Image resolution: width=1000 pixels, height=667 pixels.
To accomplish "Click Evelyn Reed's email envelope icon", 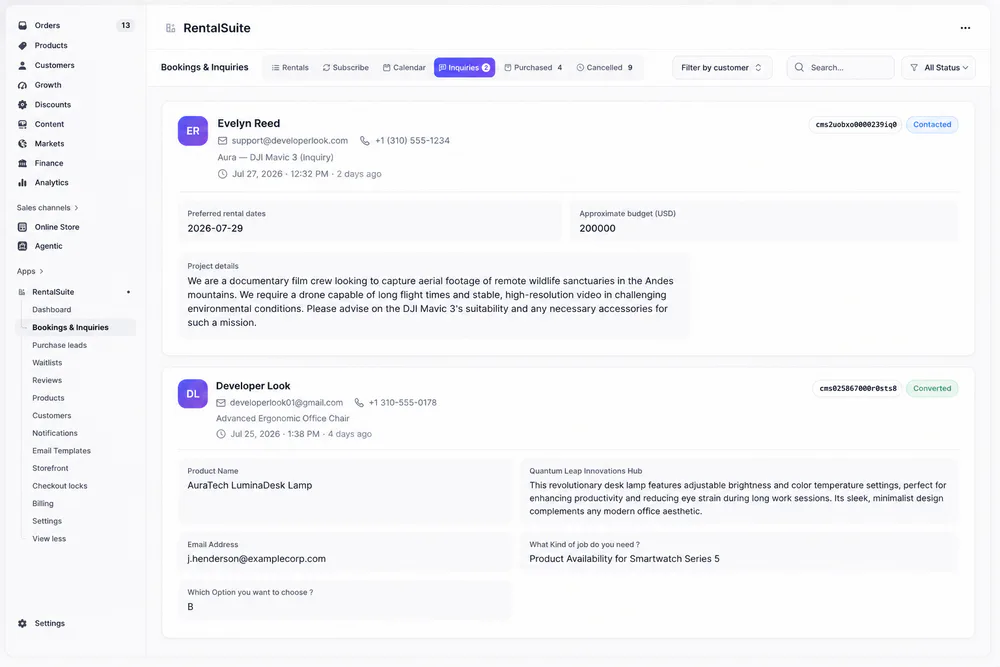I will [x=222, y=140].
